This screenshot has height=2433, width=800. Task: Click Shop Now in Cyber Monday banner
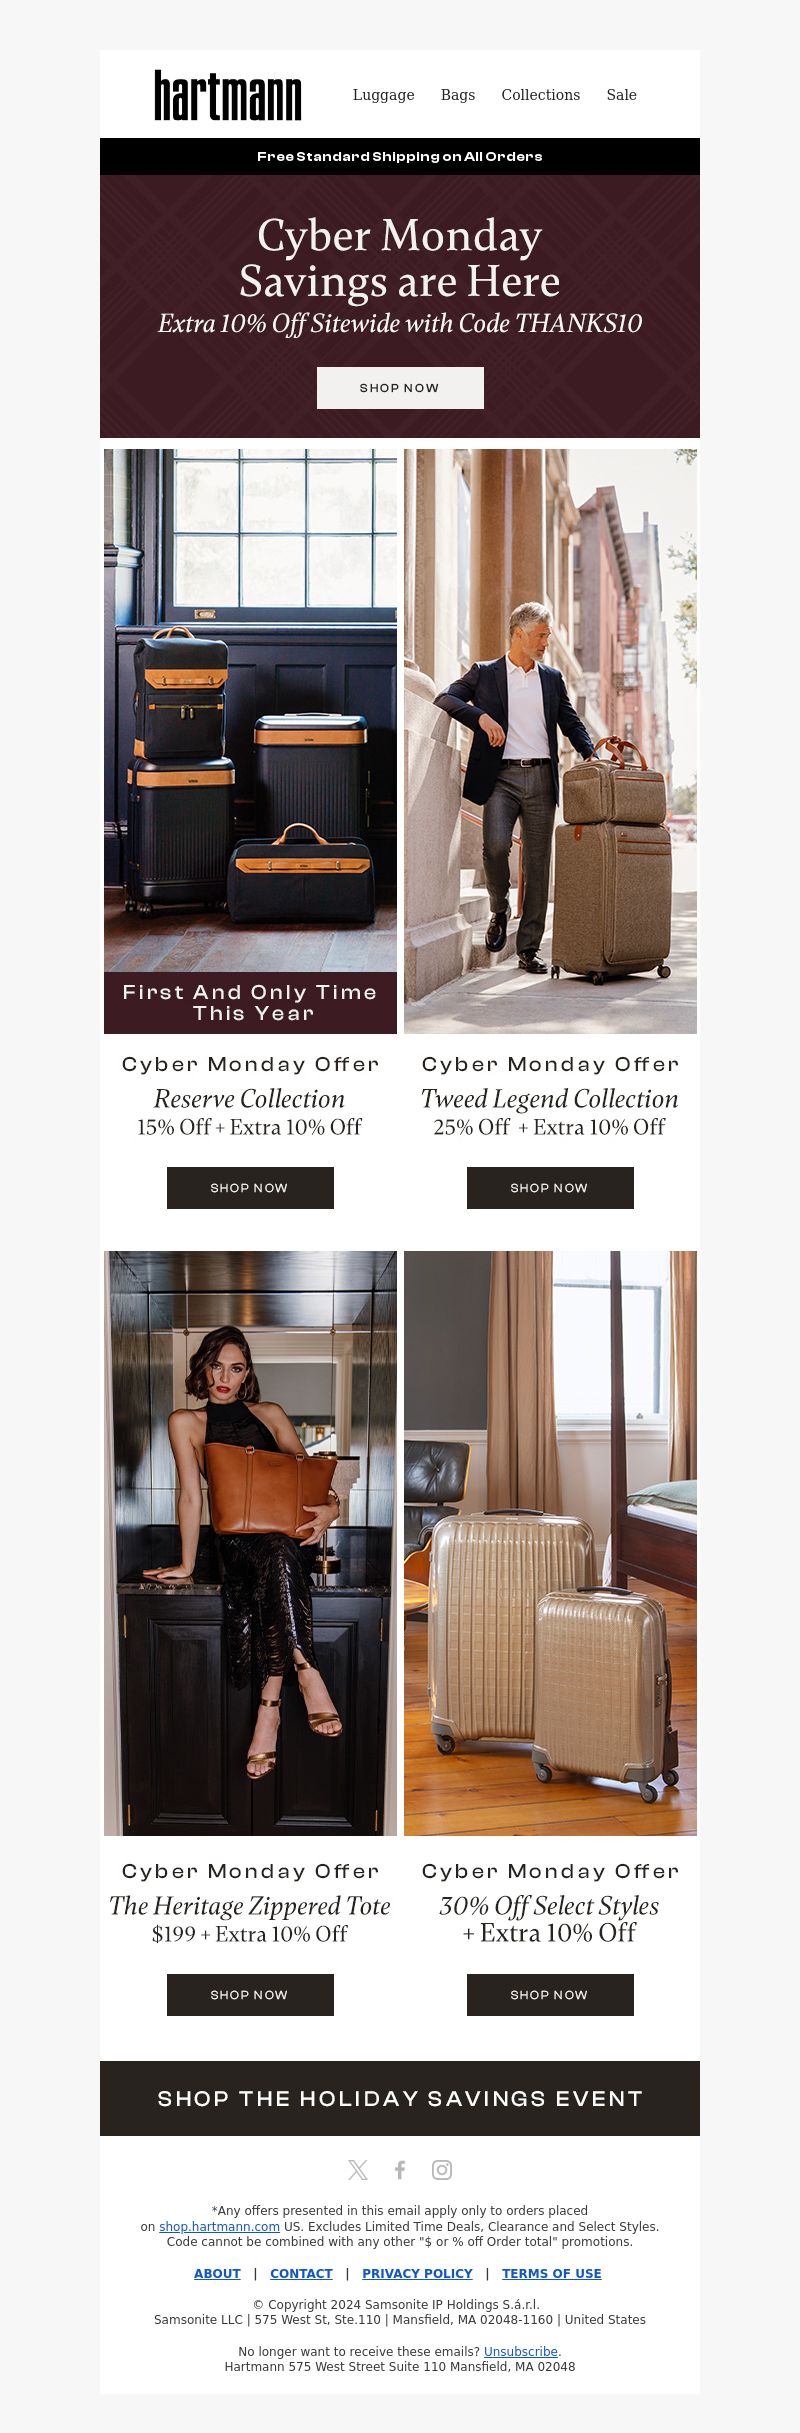400,388
